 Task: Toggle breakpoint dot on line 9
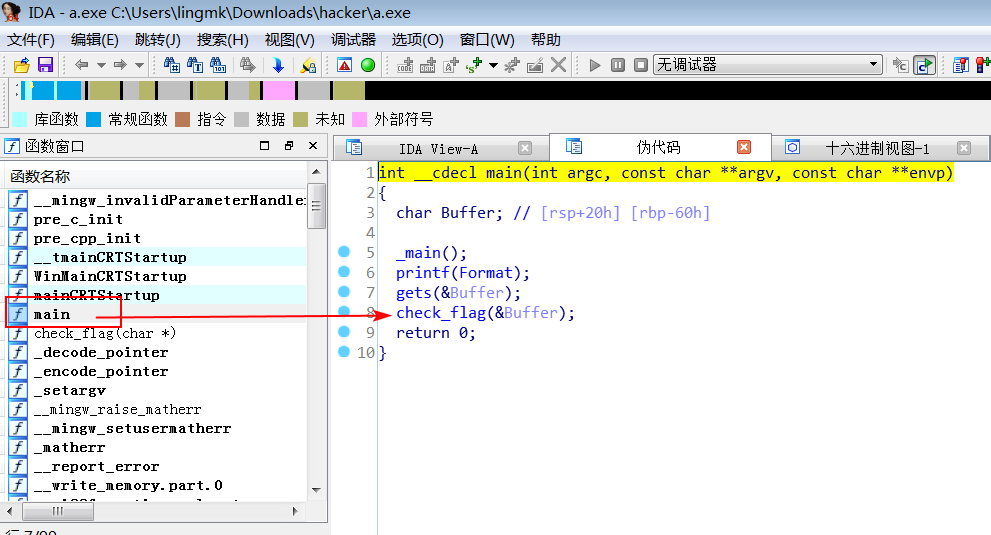[344, 331]
